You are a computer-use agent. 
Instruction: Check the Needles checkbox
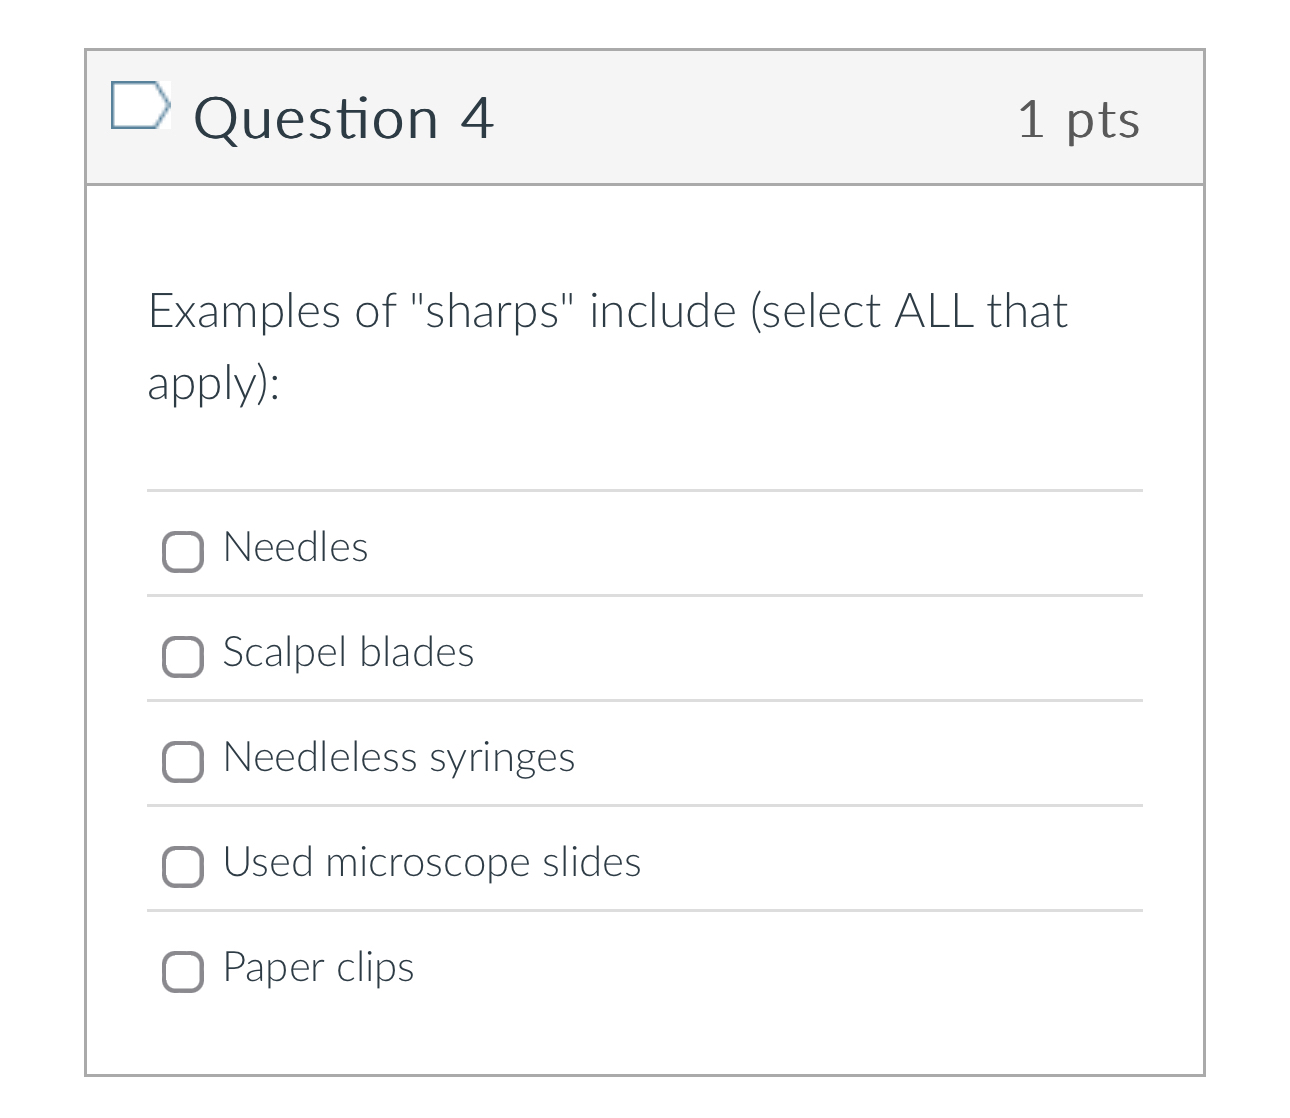(x=183, y=551)
